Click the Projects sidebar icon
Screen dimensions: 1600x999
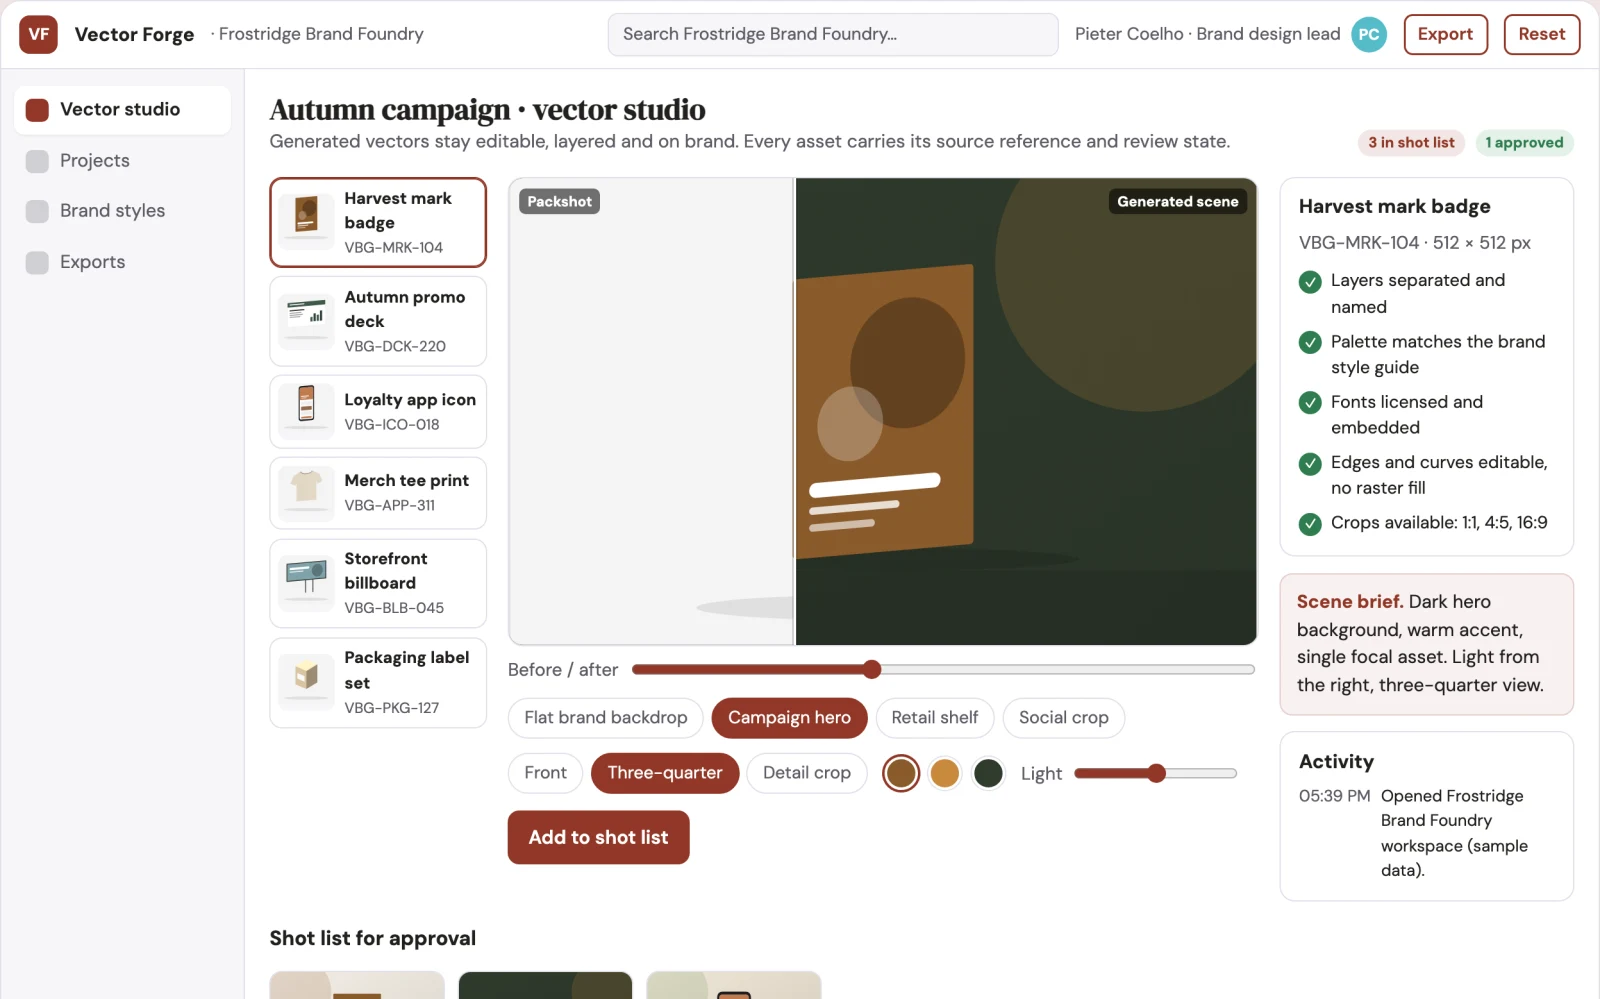tap(37, 161)
